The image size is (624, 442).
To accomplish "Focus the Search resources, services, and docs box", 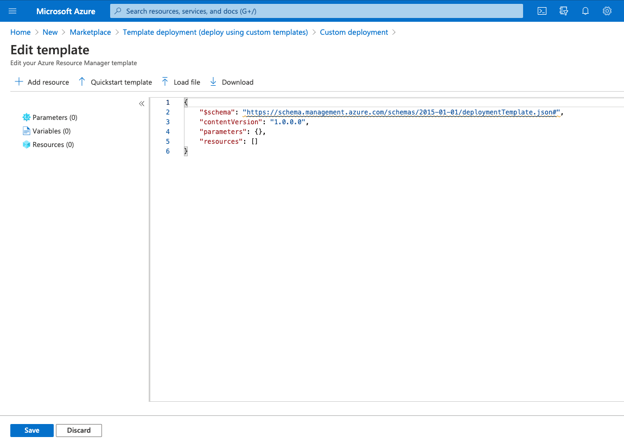I will [x=316, y=11].
